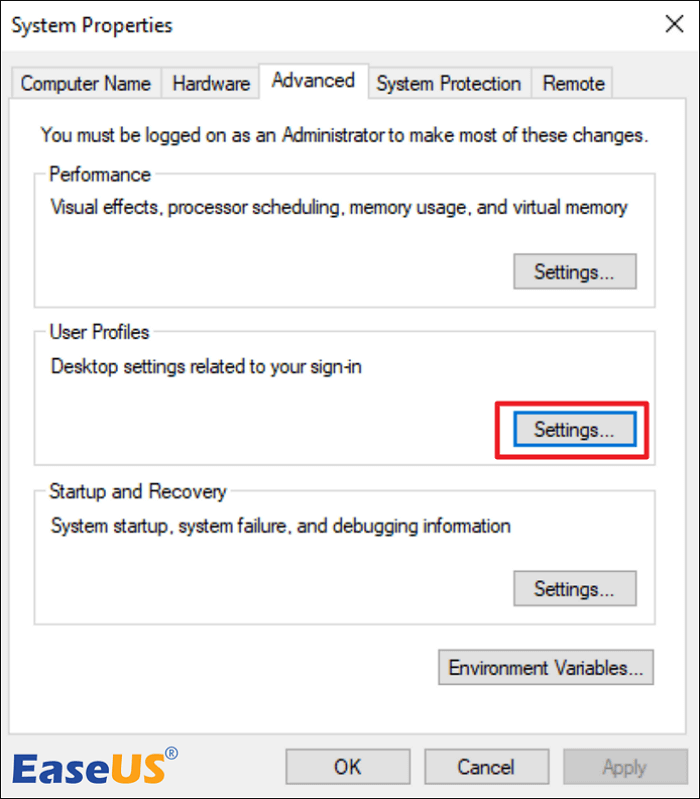Click the User Profiles Settings button
Viewport: 700px width, 799px height.
tap(574, 429)
